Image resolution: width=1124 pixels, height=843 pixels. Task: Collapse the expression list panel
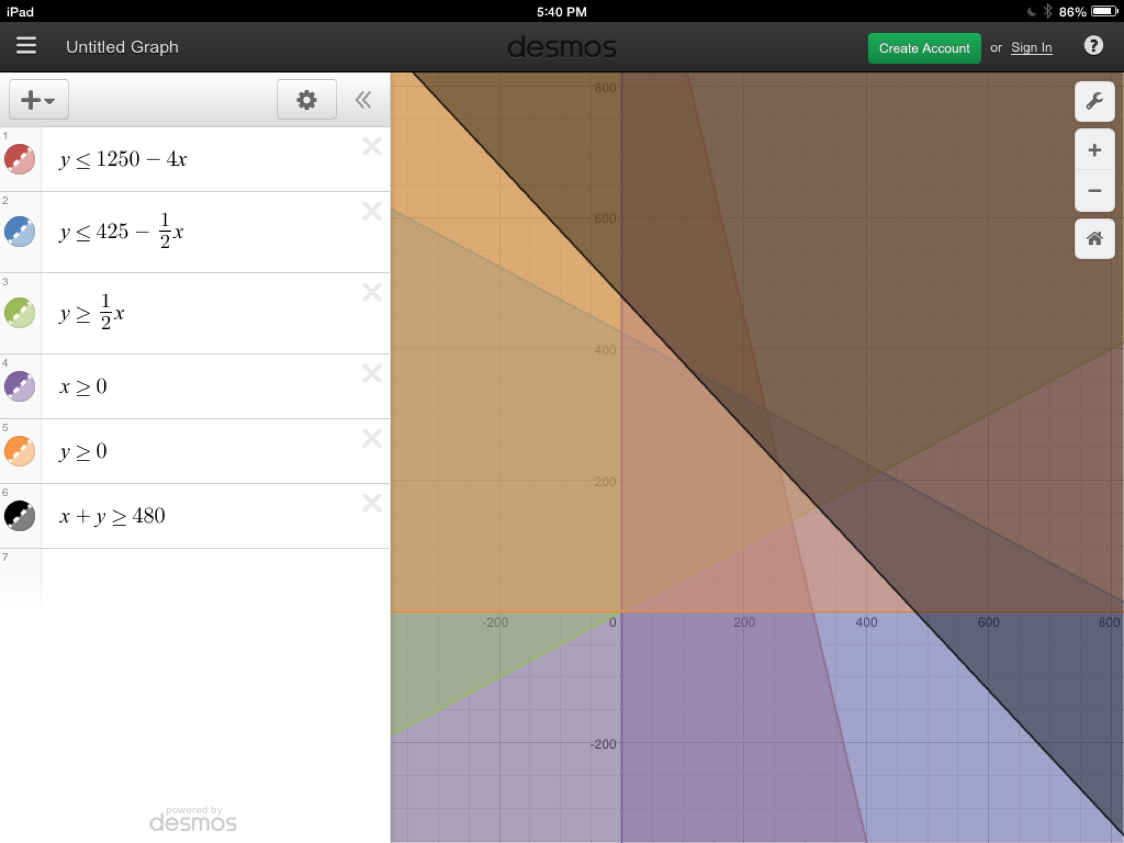pos(363,100)
